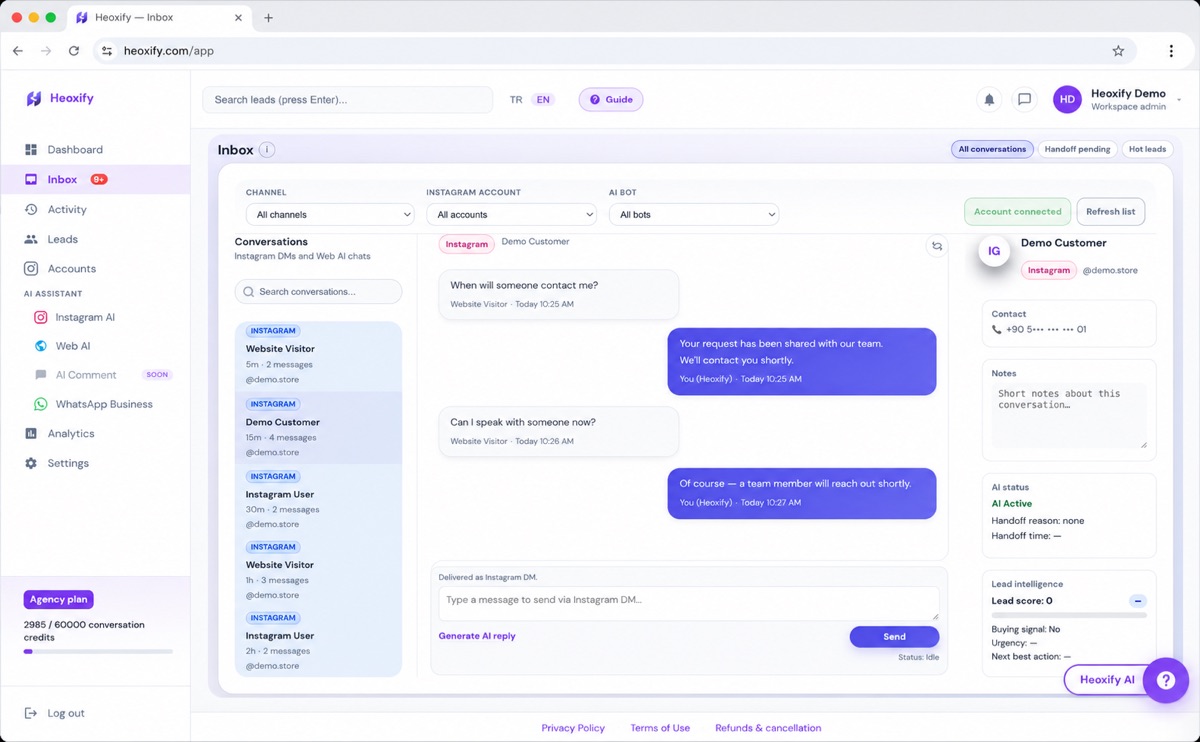Filter by Hot leads

[x=1147, y=150]
